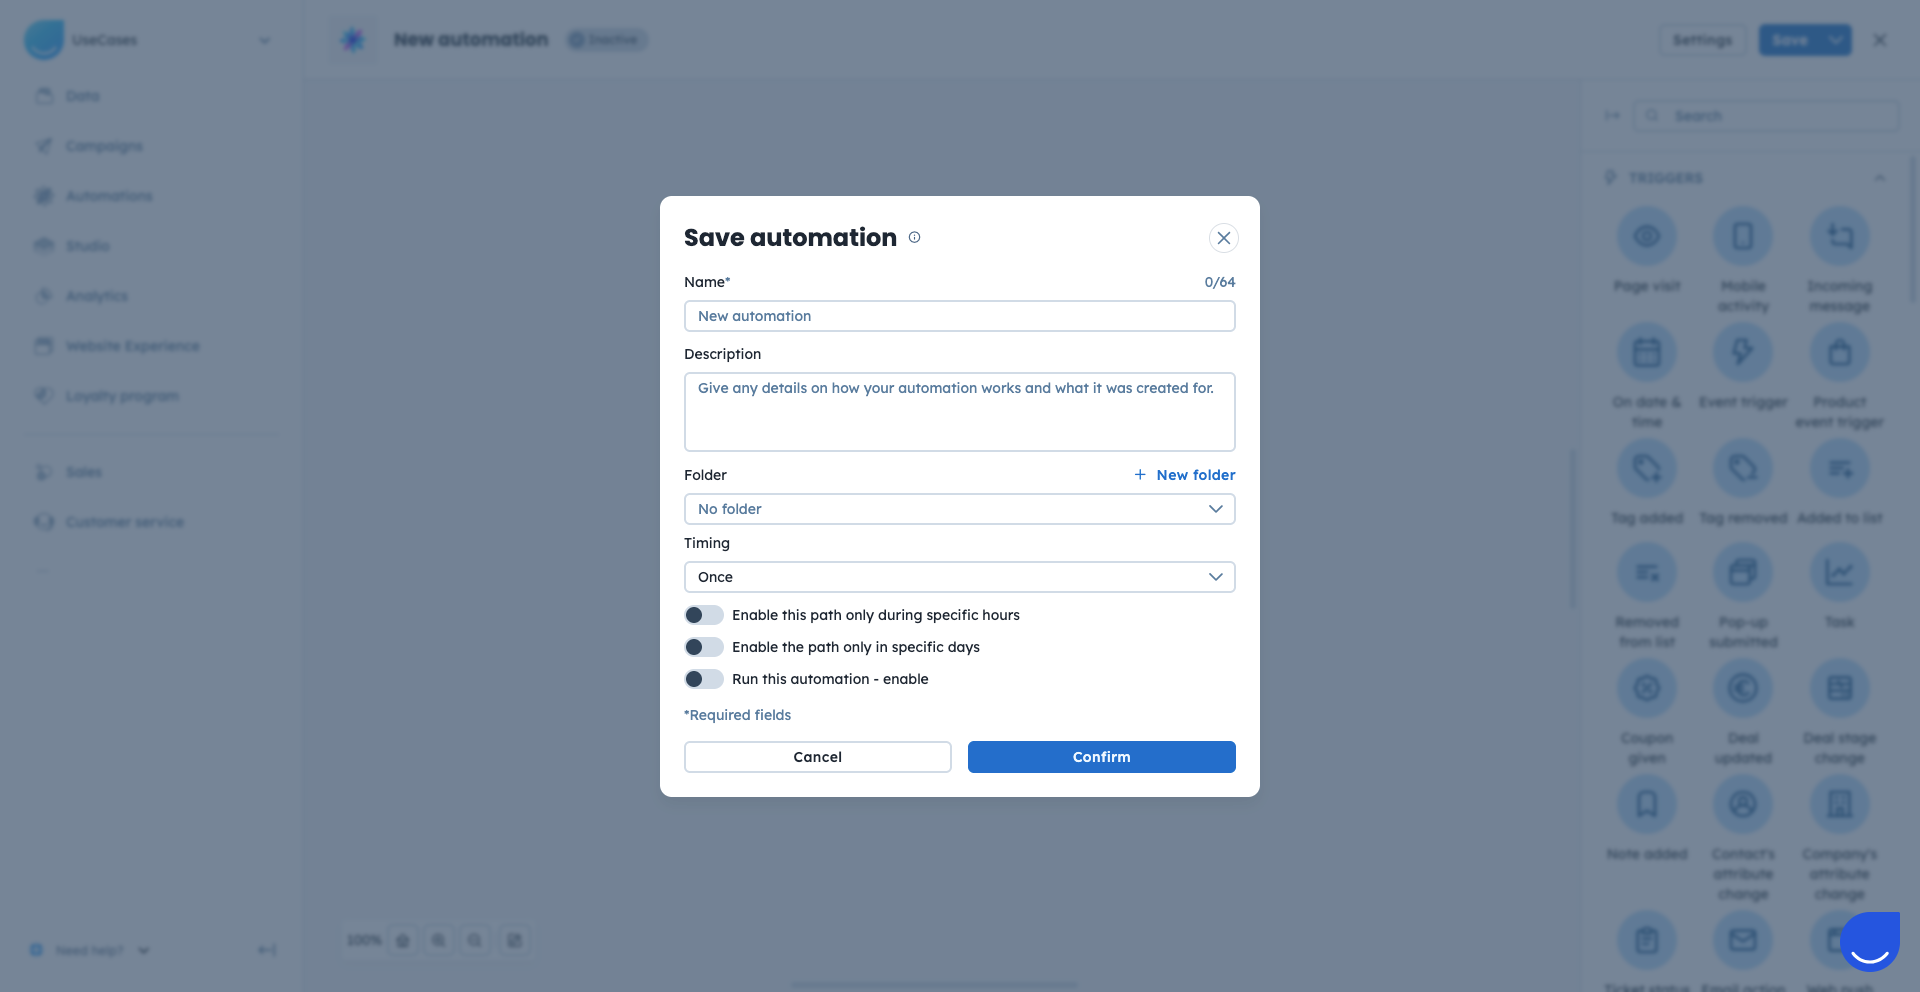The height and width of the screenshot is (992, 1920).
Task: Click the Cancel button
Action: 817,757
